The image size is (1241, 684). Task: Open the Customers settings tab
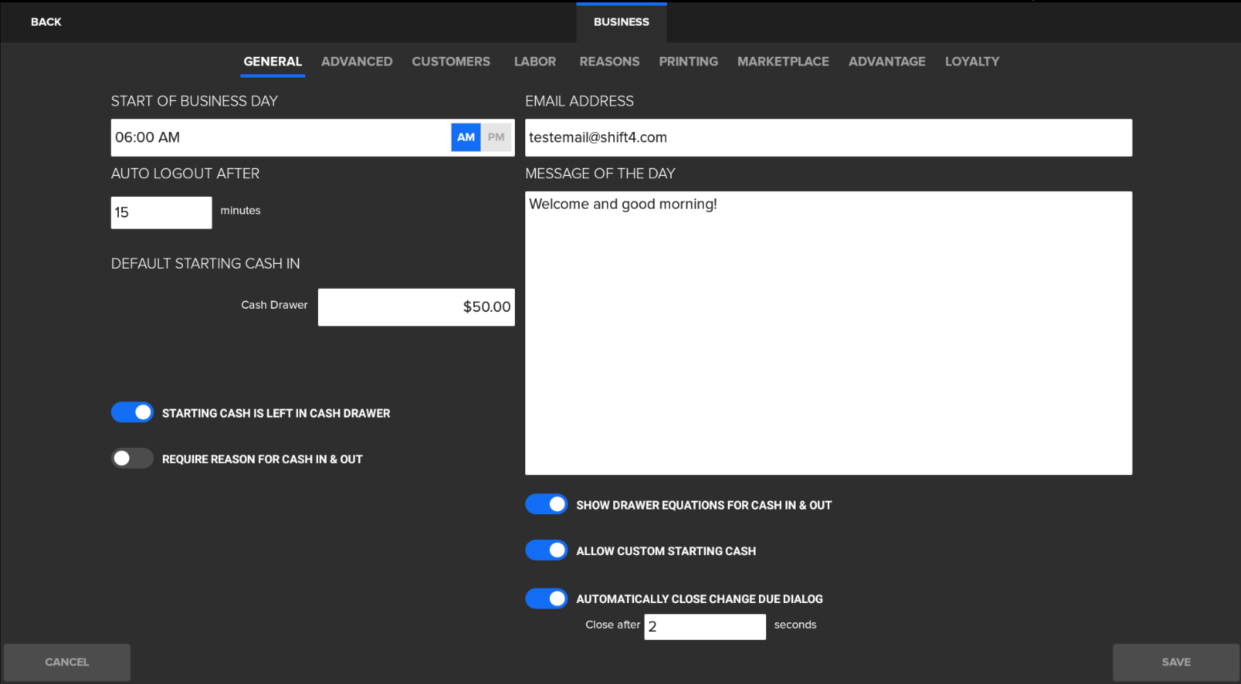click(x=451, y=61)
